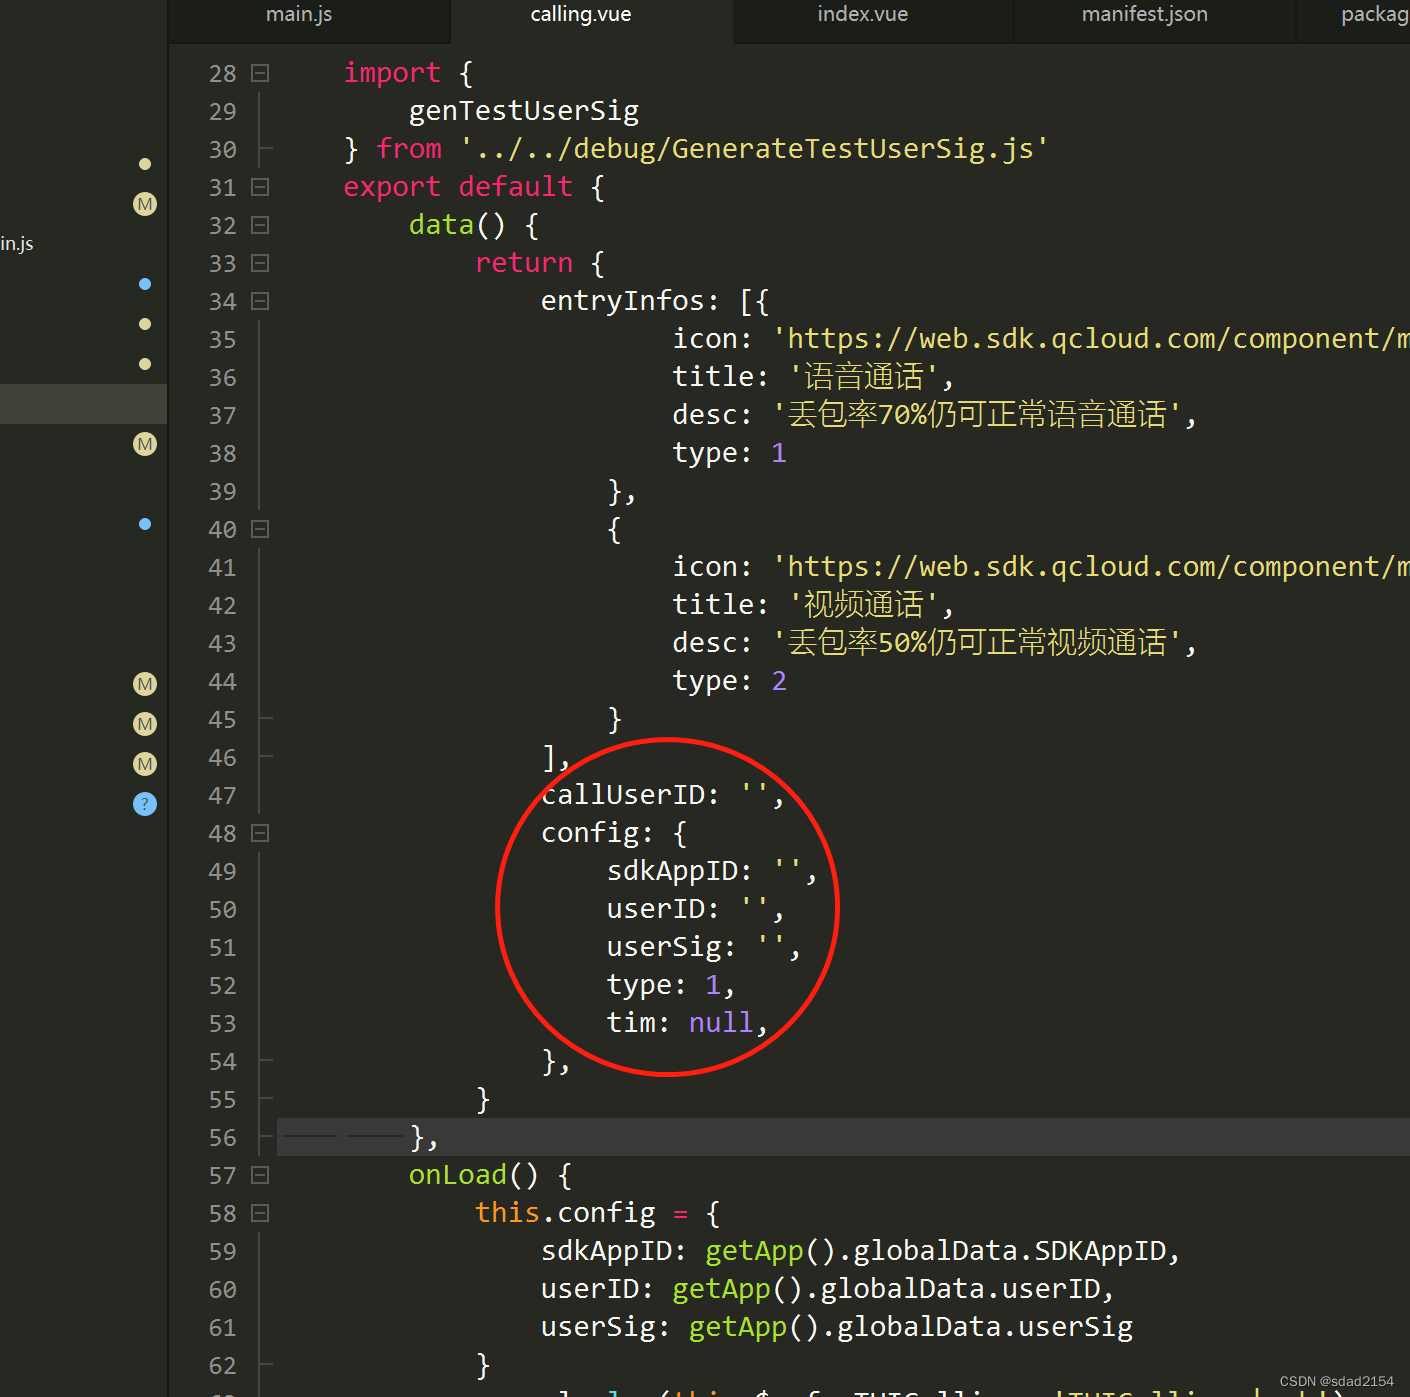The width and height of the screenshot is (1410, 1397).
Task: Click 'getApp().globalData.userID' on line 60
Action: pos(886,1289)
